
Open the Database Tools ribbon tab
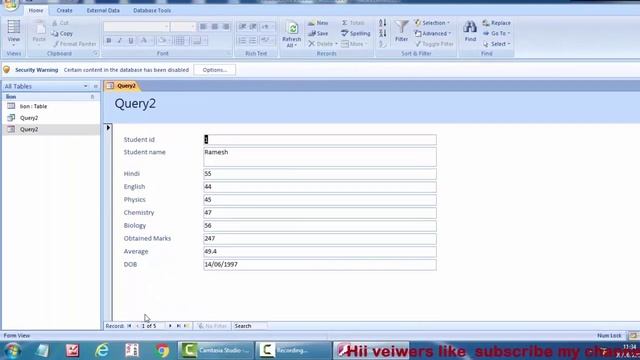pyautogui.click(x=152, y=11)
